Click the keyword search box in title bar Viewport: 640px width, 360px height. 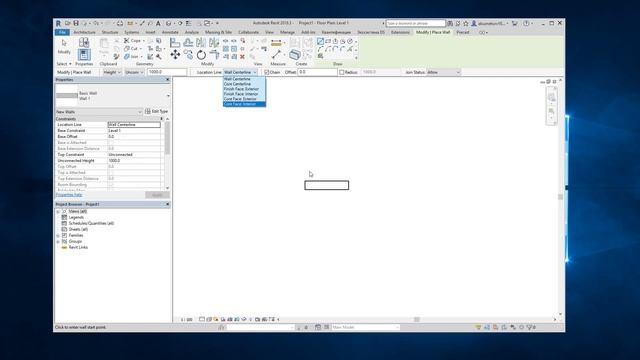pos(416,23)
